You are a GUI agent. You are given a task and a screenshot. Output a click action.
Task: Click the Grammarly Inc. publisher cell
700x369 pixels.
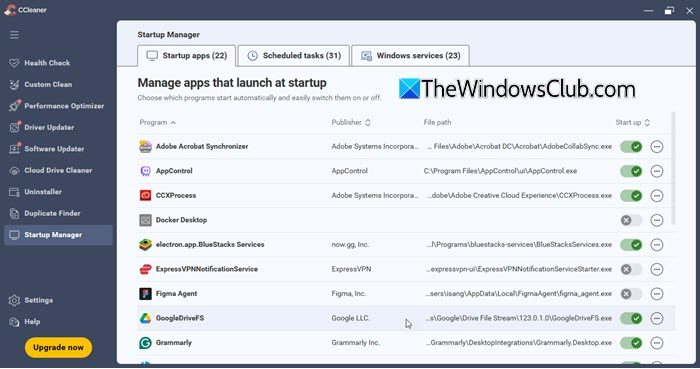(x=355, y=343)
